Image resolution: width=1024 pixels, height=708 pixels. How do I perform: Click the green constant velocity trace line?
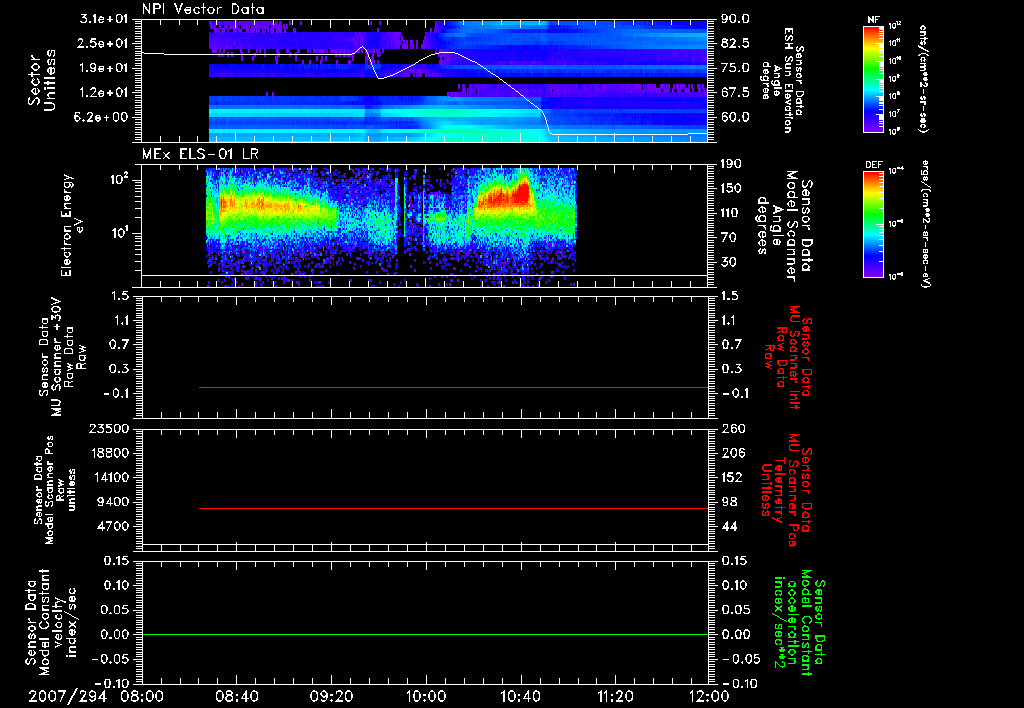tap(425, 634)
